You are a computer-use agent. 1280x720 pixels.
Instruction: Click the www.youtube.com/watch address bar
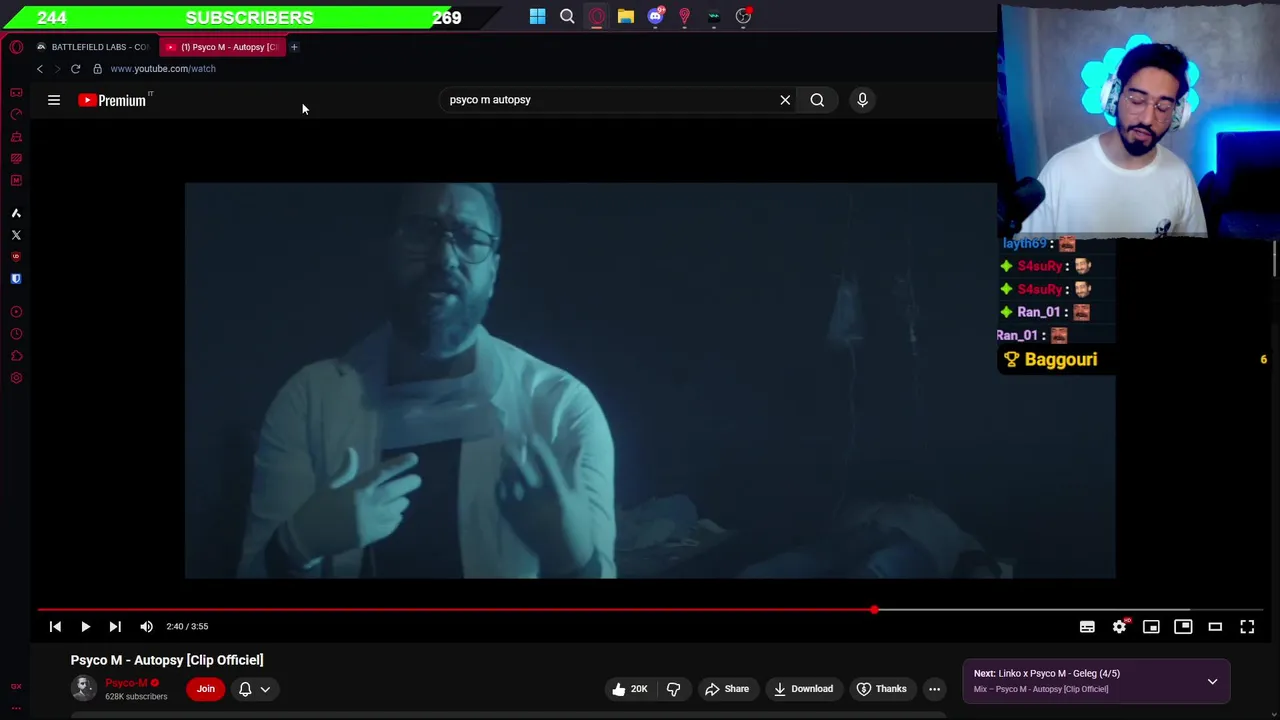pyautogui.click(x=163, y=69)
